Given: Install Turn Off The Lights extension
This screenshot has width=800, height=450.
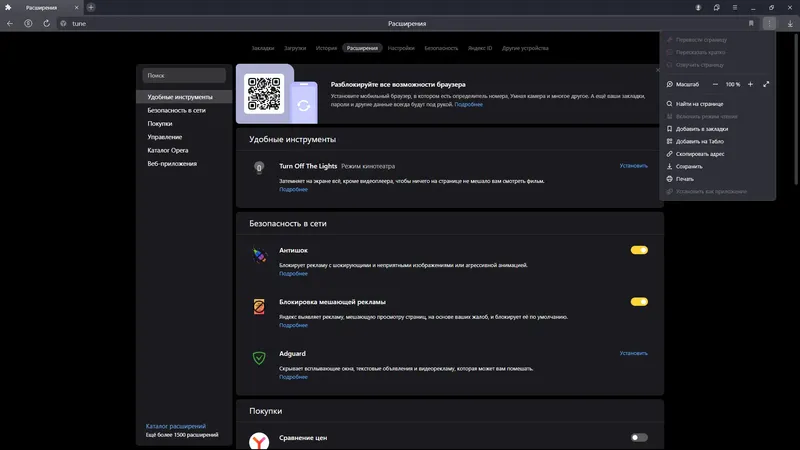Looking at the screenshot, I should pos(634,166).
